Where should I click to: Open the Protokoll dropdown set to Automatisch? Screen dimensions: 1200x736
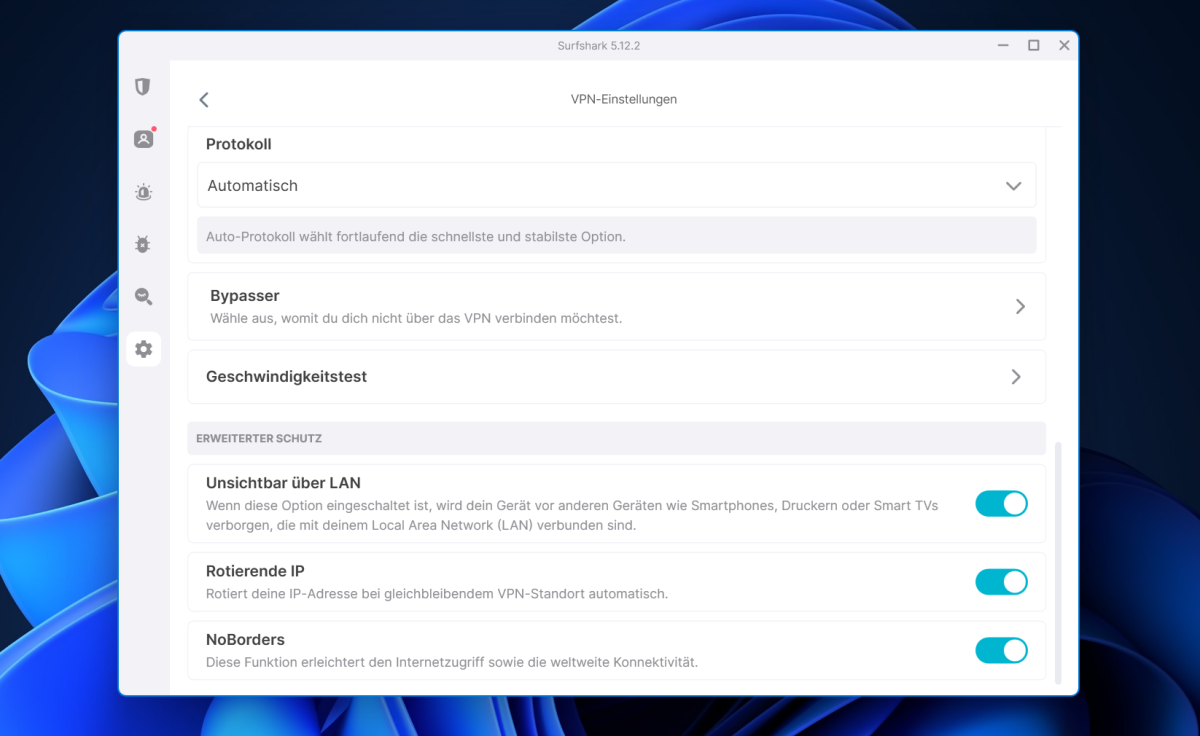[x=616, y=186]
